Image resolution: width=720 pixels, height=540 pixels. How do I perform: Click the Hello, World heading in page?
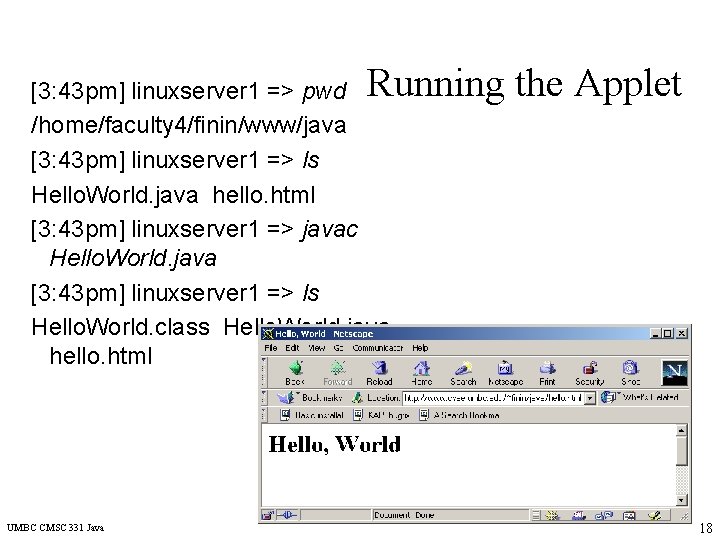pos(335,444)
